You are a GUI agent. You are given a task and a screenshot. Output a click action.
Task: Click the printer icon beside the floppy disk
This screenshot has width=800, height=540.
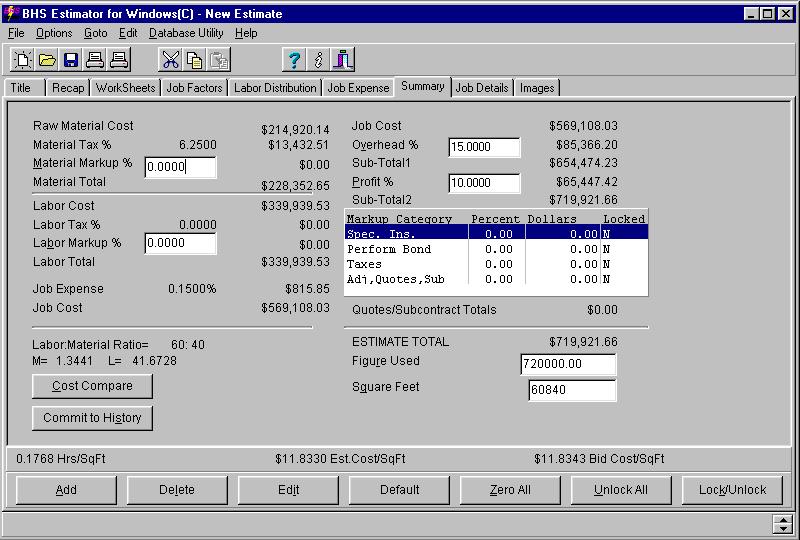[x=95, y=60]
